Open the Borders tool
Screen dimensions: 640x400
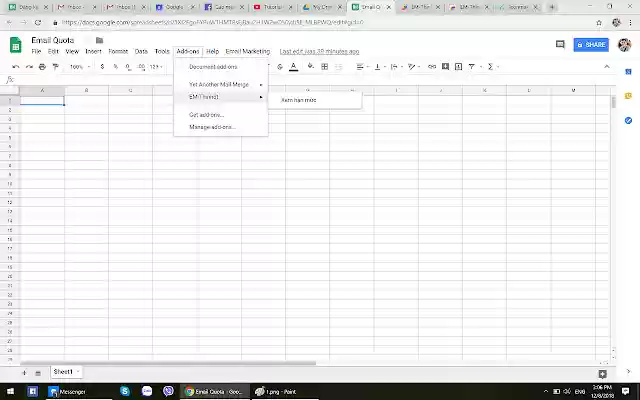[x=324, y=67]
